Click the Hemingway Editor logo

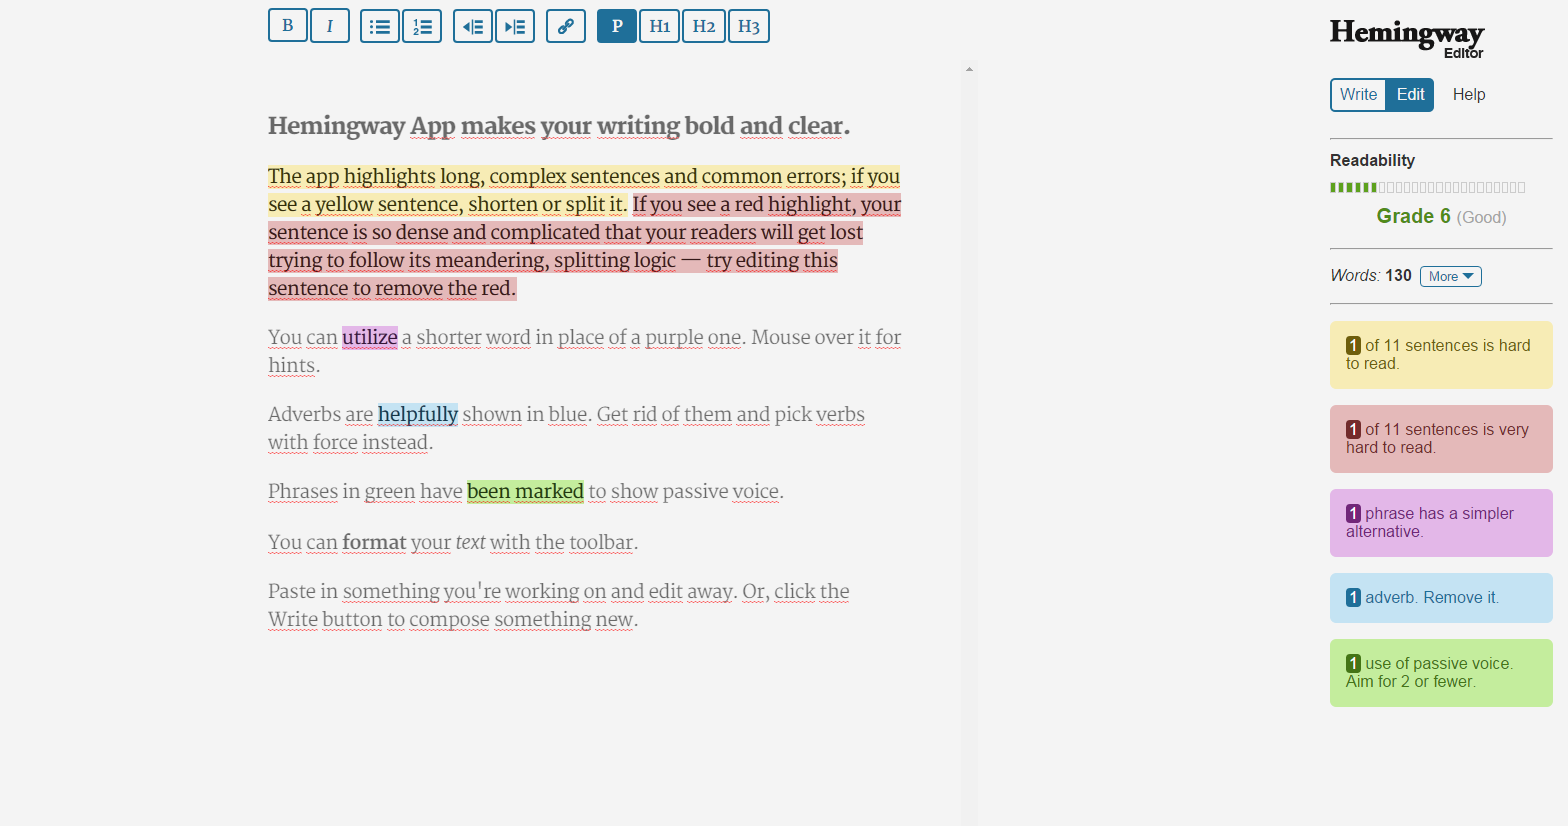click(1407, 39)
